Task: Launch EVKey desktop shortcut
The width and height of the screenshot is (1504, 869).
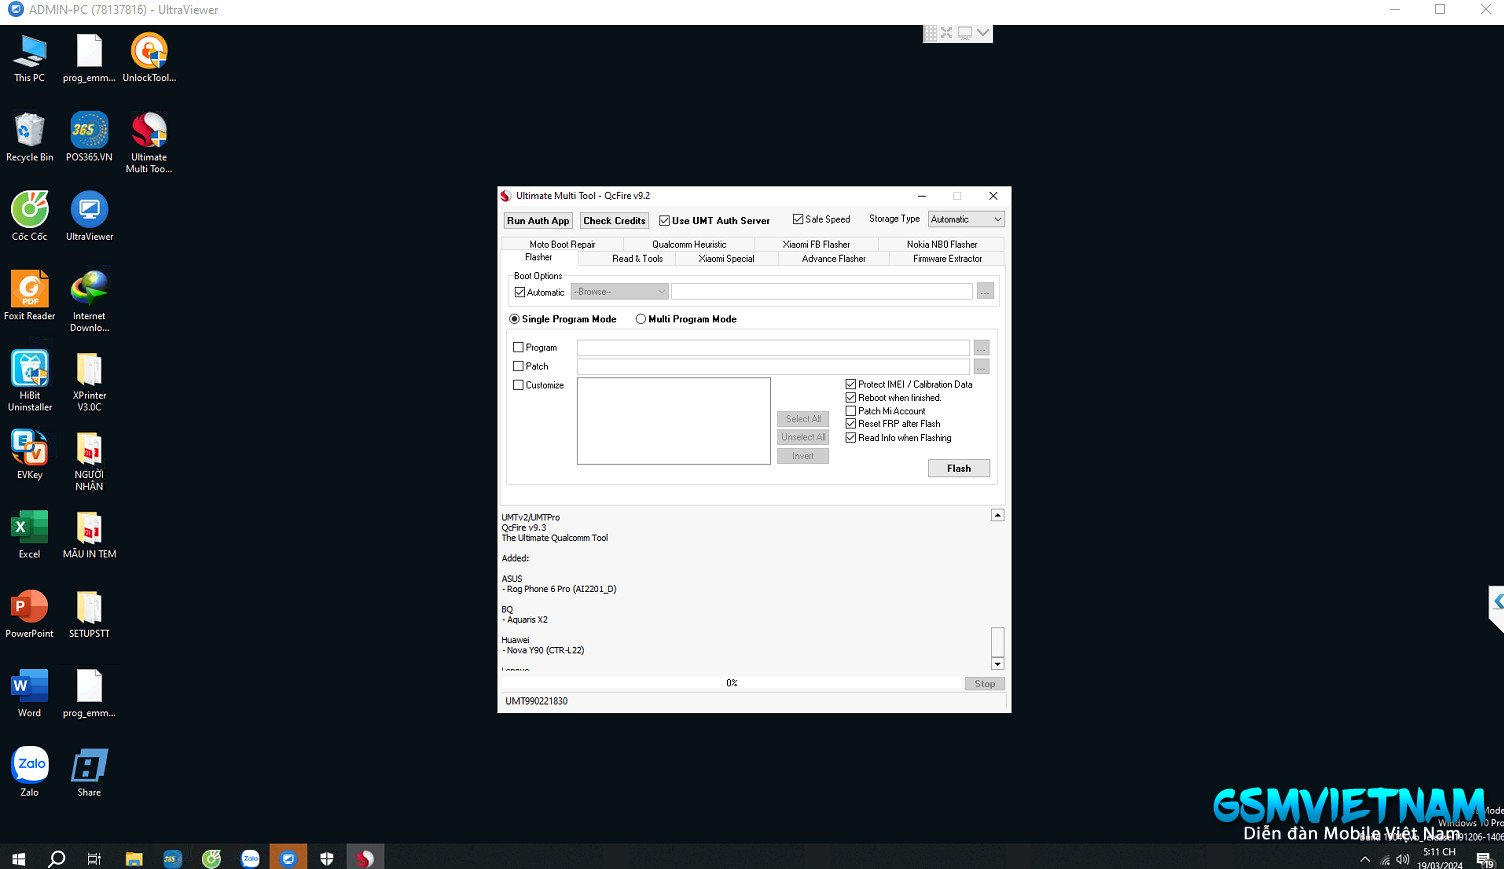Action: tap(30, 455)
